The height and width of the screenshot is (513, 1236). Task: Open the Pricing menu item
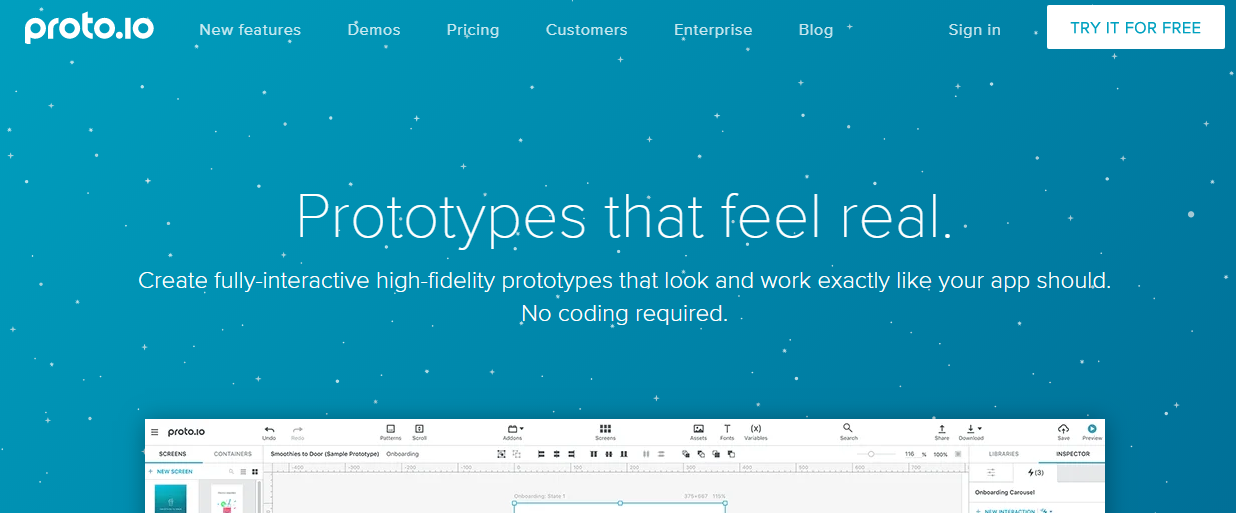472,29
